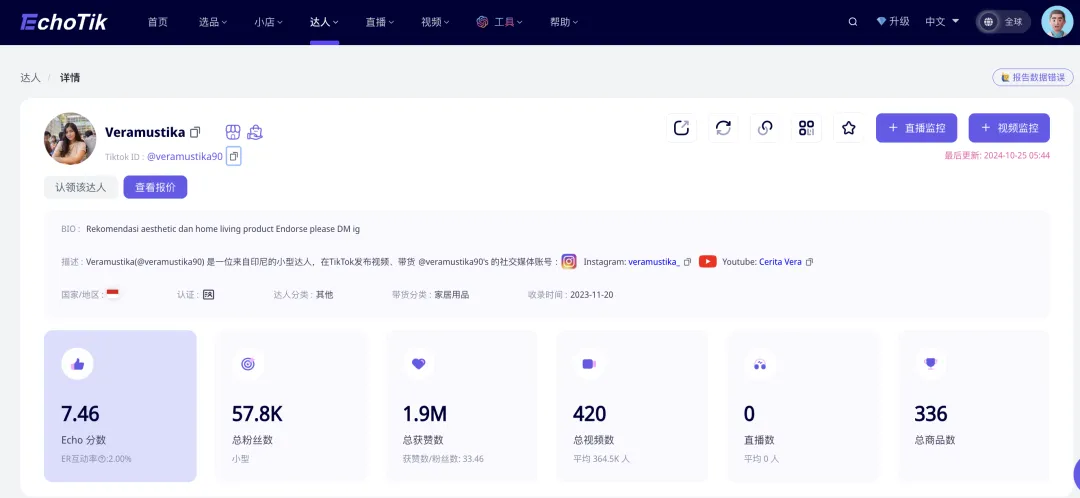Screen dimensions: 1080x498
Task: Expand the 直播 navigation dropdown
Action: [380, 22]
